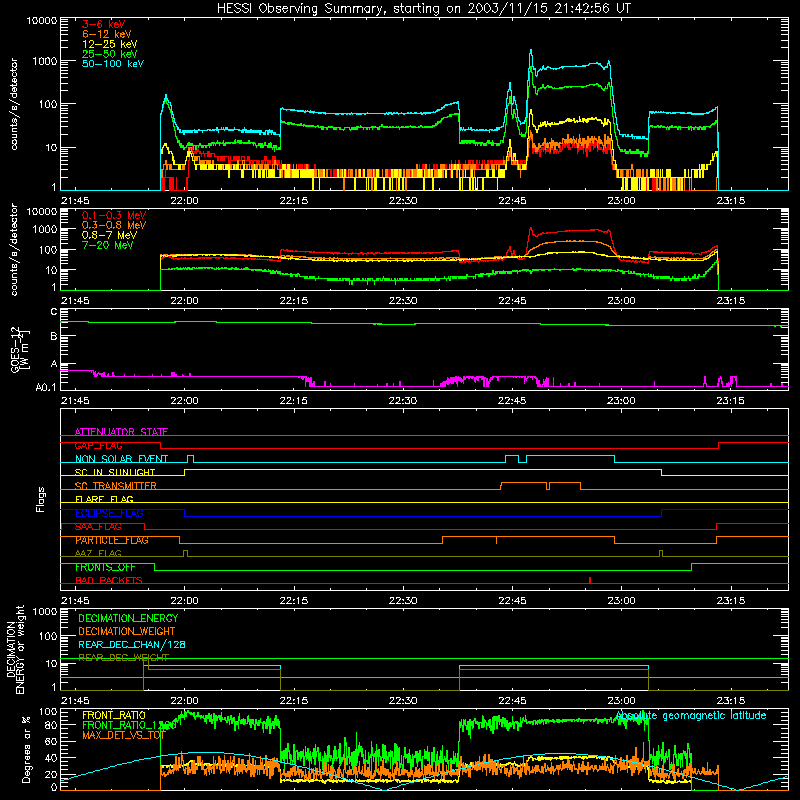Click the DECIMATION_WEIGHT legend label
The height and width of the screenshot is (800, 800).
[127, 631]
